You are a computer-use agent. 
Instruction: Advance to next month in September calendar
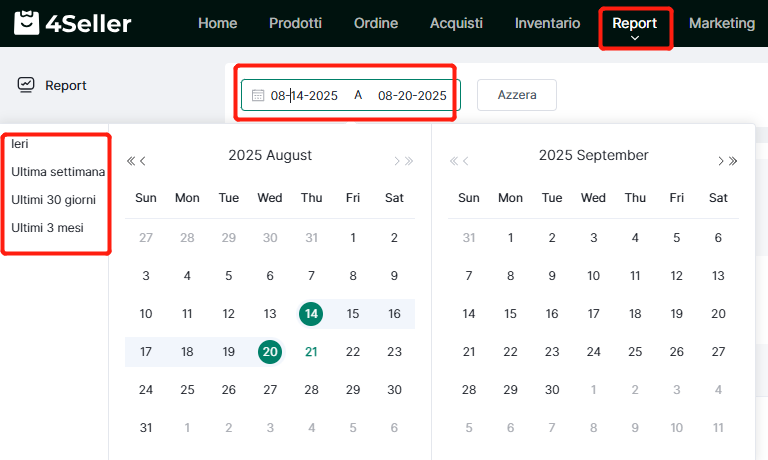point(720,161)
